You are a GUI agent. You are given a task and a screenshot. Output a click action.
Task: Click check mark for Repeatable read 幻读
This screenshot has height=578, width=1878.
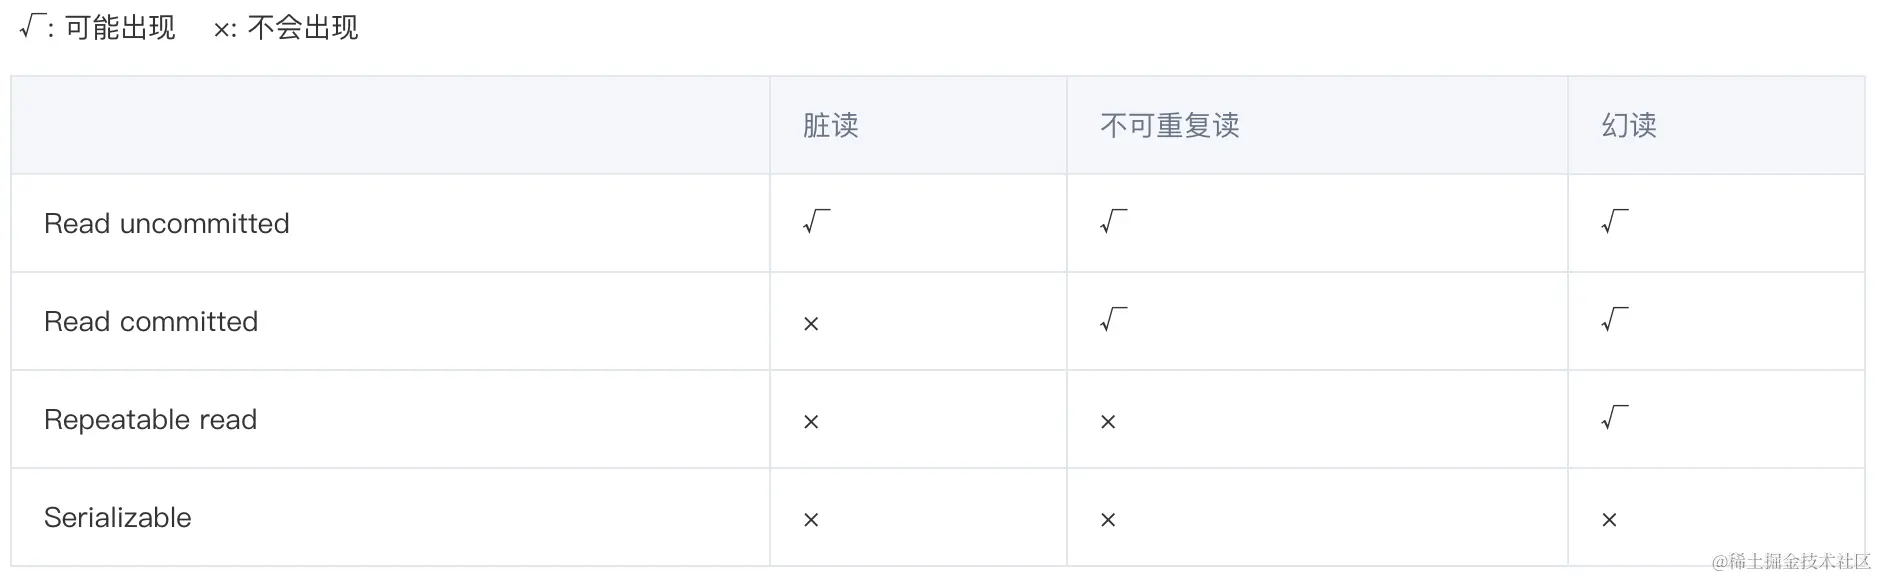tap(1614, 417)
